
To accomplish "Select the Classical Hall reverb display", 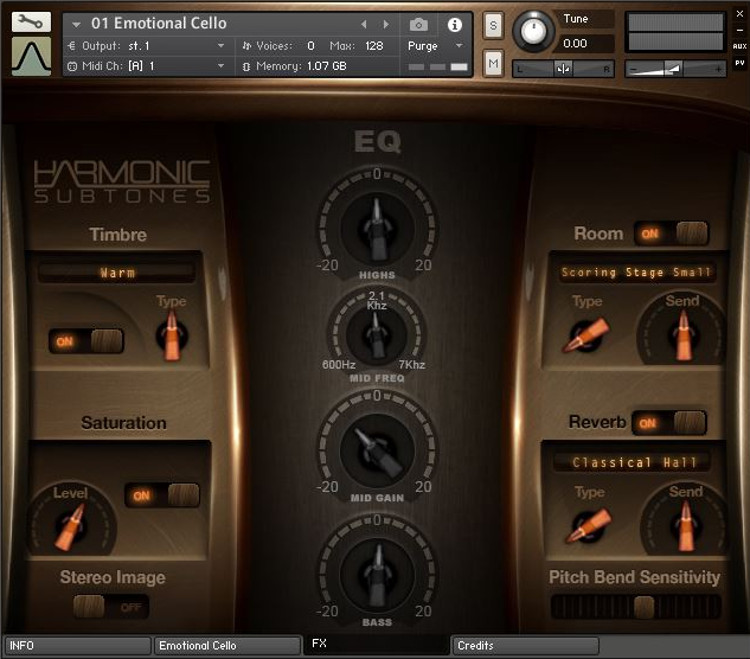I will pyautogui.click(x=633, y=462).
